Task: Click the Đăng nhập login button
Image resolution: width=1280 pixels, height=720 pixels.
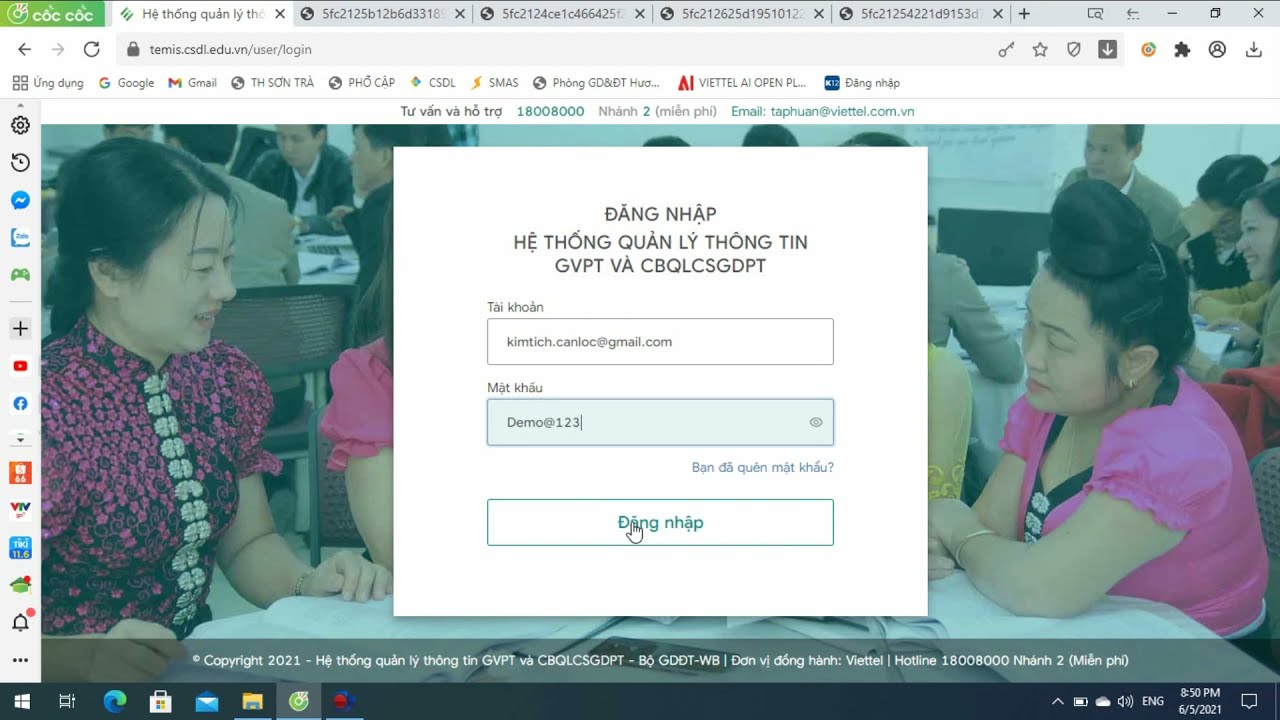Action: click(660, 522)
